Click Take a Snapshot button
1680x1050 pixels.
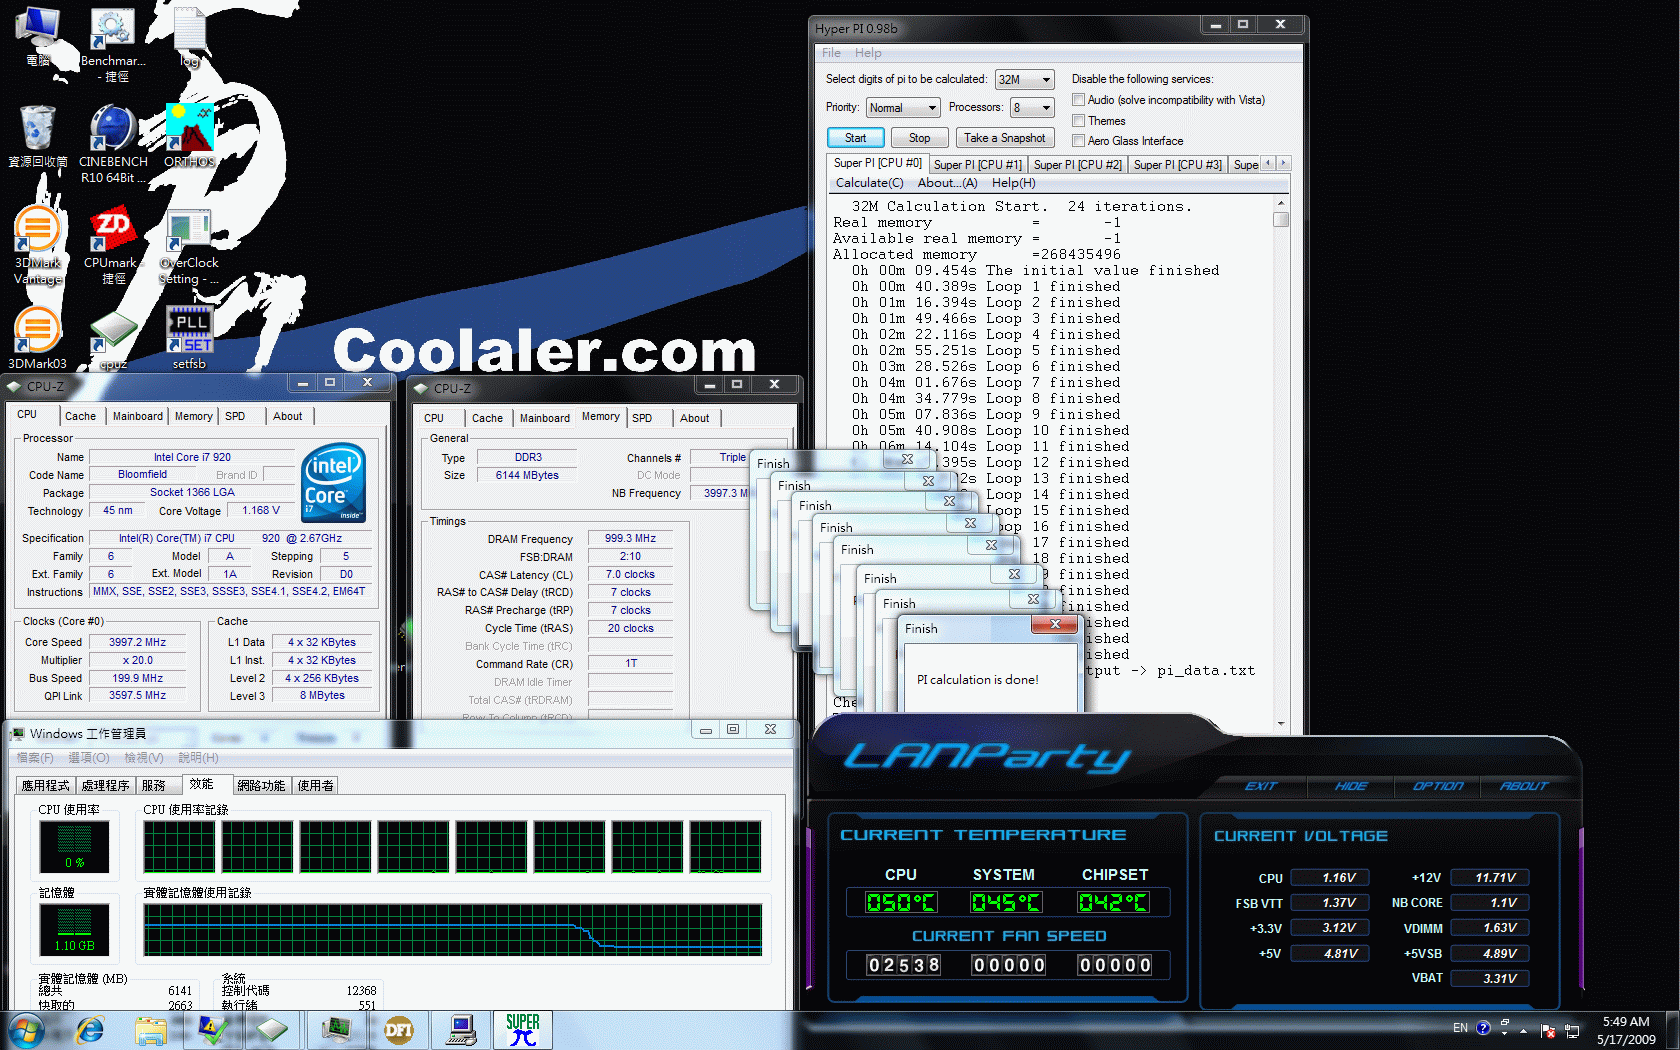pos(1004,138)
